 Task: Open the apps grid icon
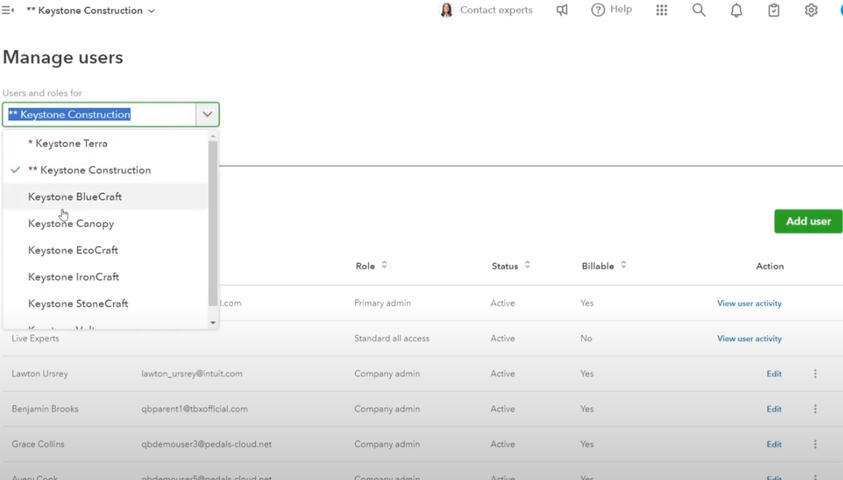[661, 10]
